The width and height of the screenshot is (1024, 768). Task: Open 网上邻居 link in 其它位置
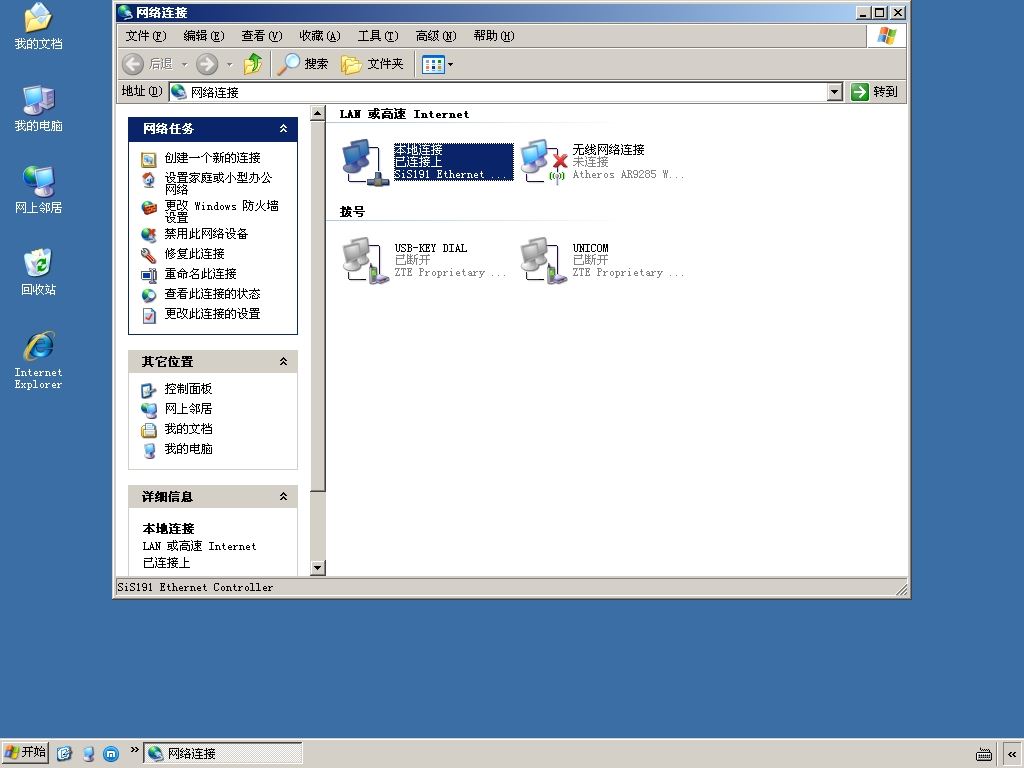pos(188,409)
